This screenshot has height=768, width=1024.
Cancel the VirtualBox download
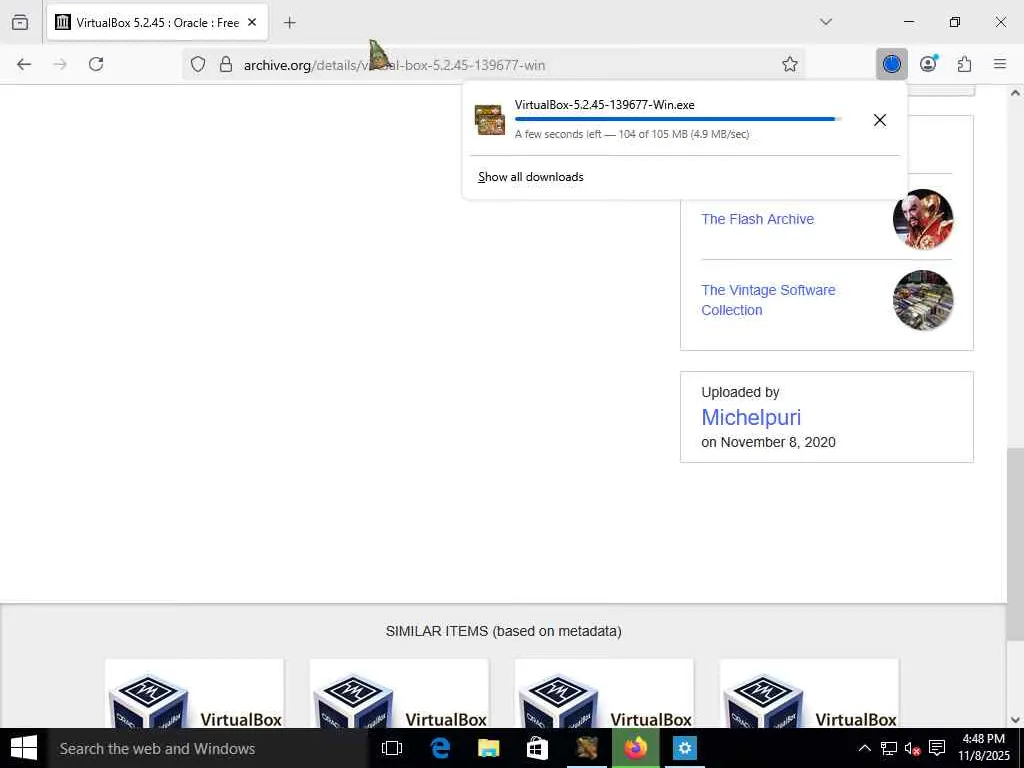(x=880, y=120)
